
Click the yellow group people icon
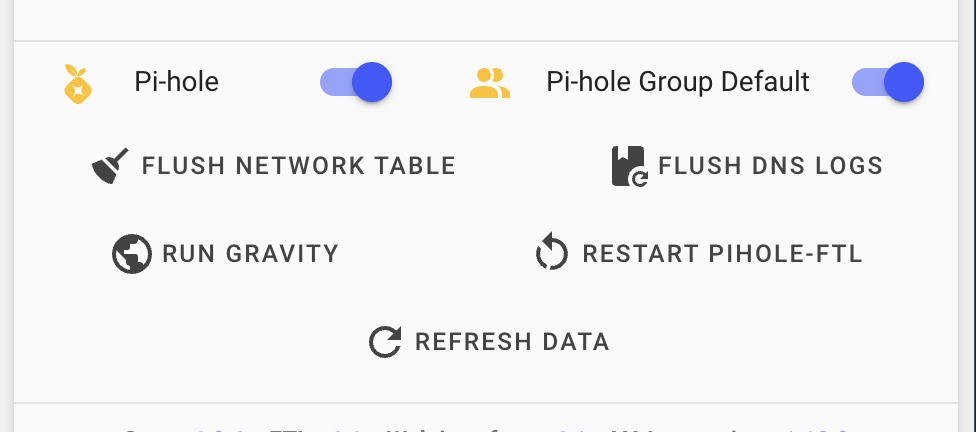tap(490, 83)
